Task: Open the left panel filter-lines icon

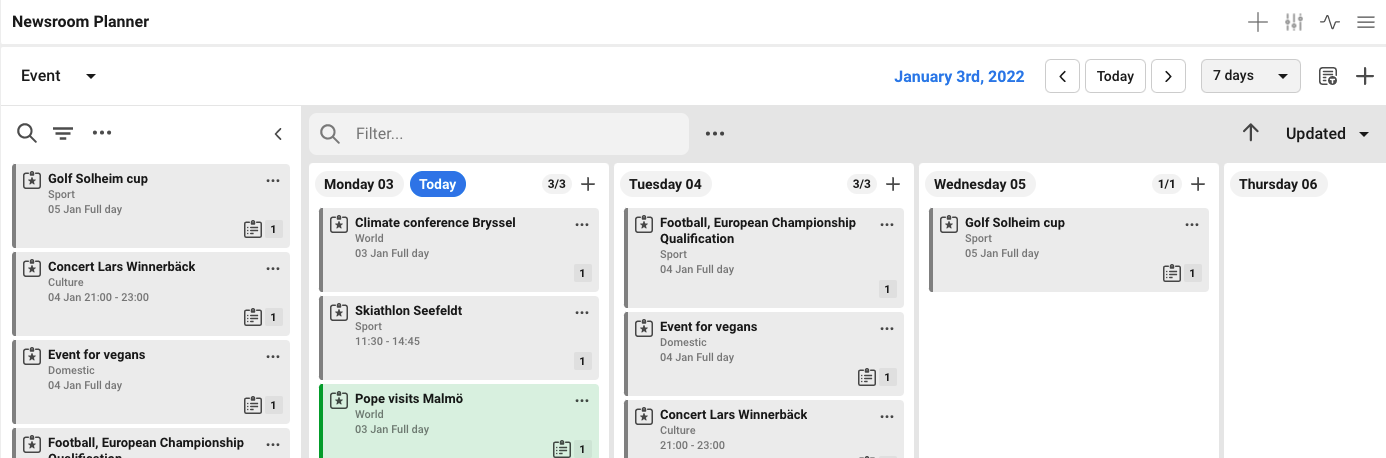Action: [x=63, y=133]
